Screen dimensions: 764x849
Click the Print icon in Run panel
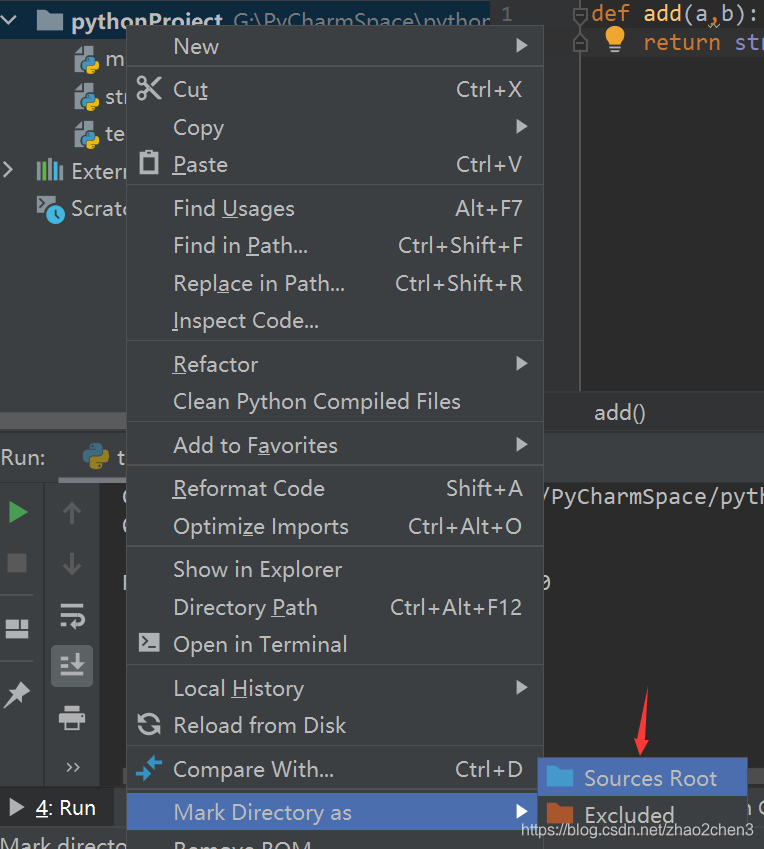[x=72, y=717]
